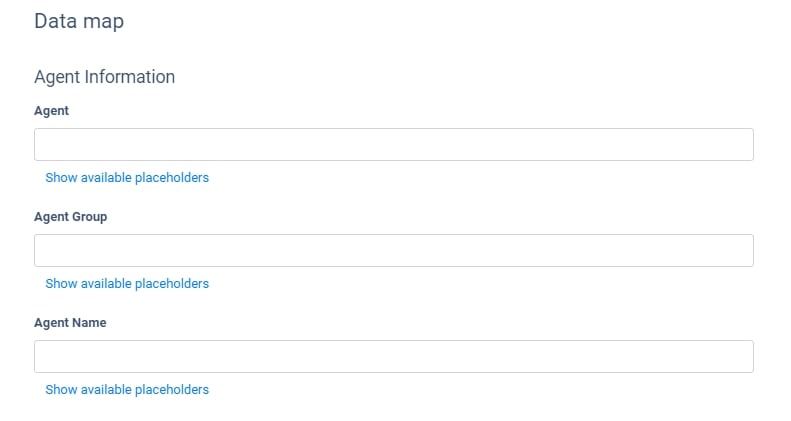Place cursor in the first text box
Viewport: 791px width, 421px height.
click(393, 144)
